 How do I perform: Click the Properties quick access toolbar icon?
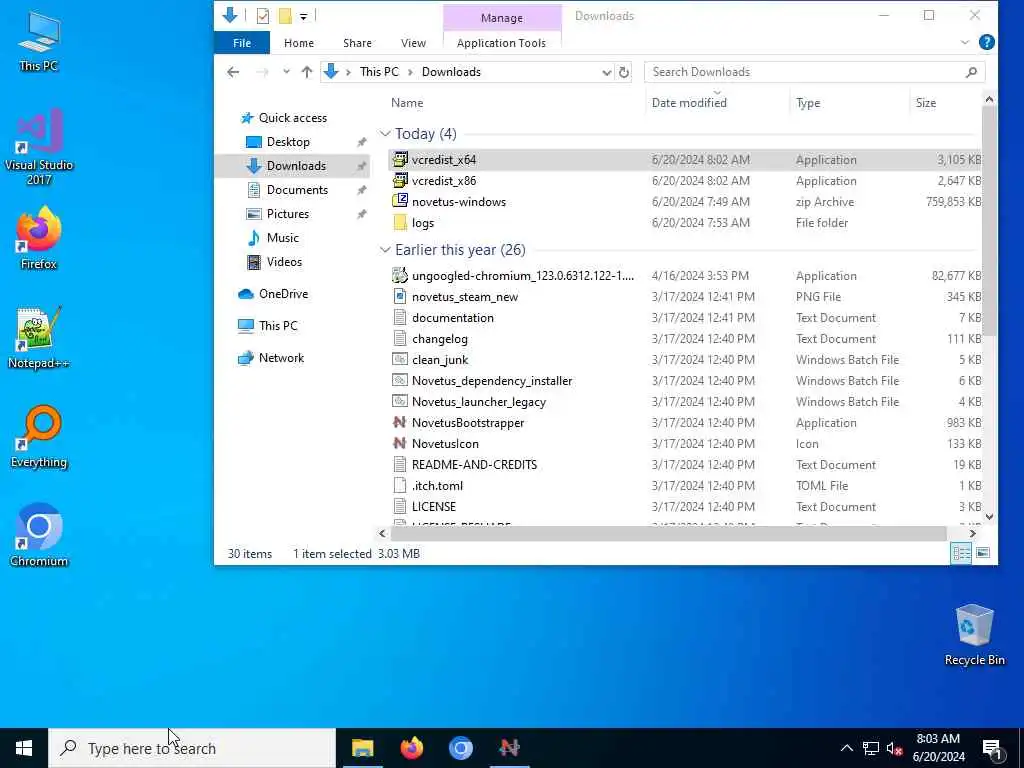[x=263, y=16]
